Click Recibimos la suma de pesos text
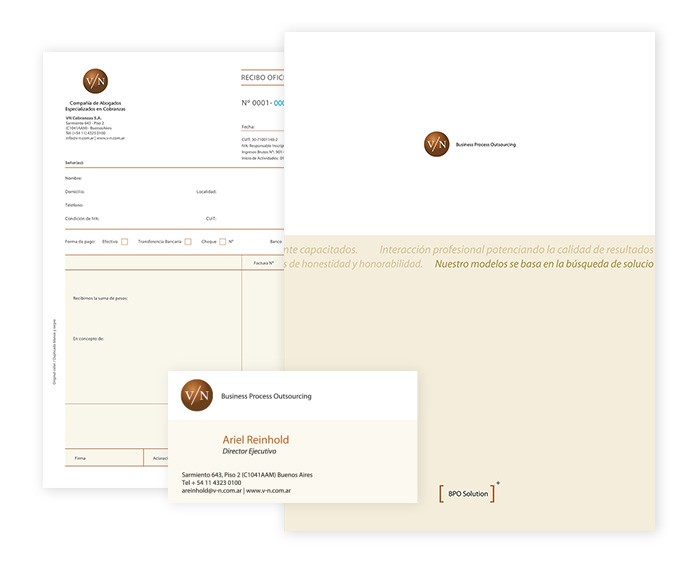The height and width of the screenshot is (563, 696). [100, 298]
